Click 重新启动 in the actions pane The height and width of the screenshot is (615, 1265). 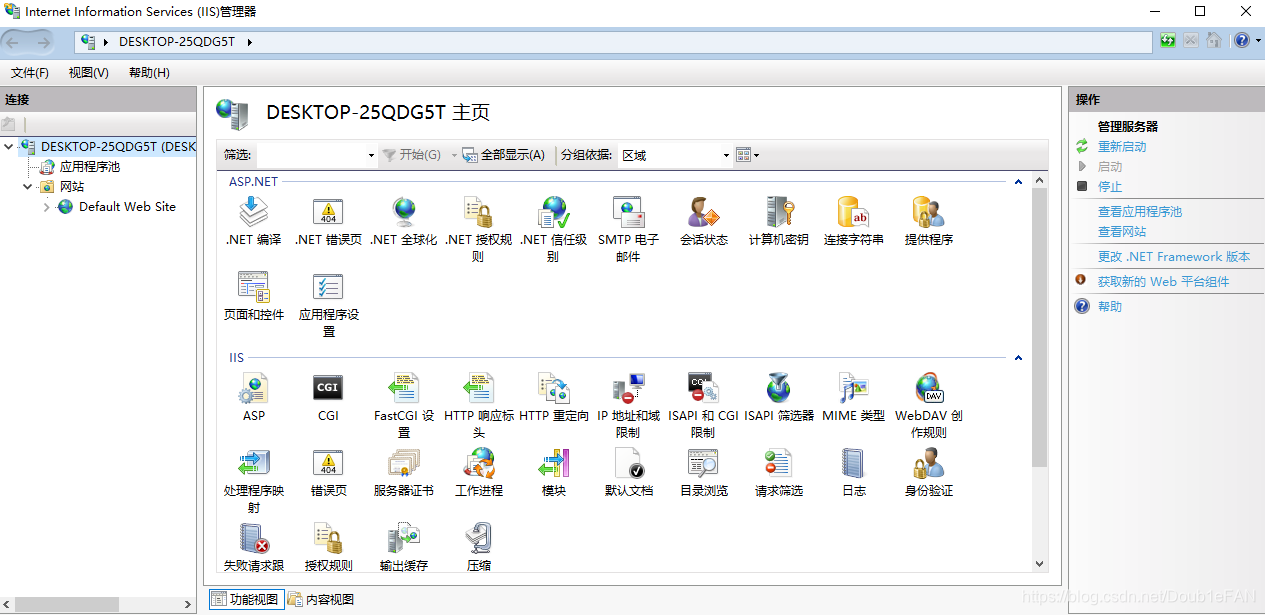(1122, 147)
